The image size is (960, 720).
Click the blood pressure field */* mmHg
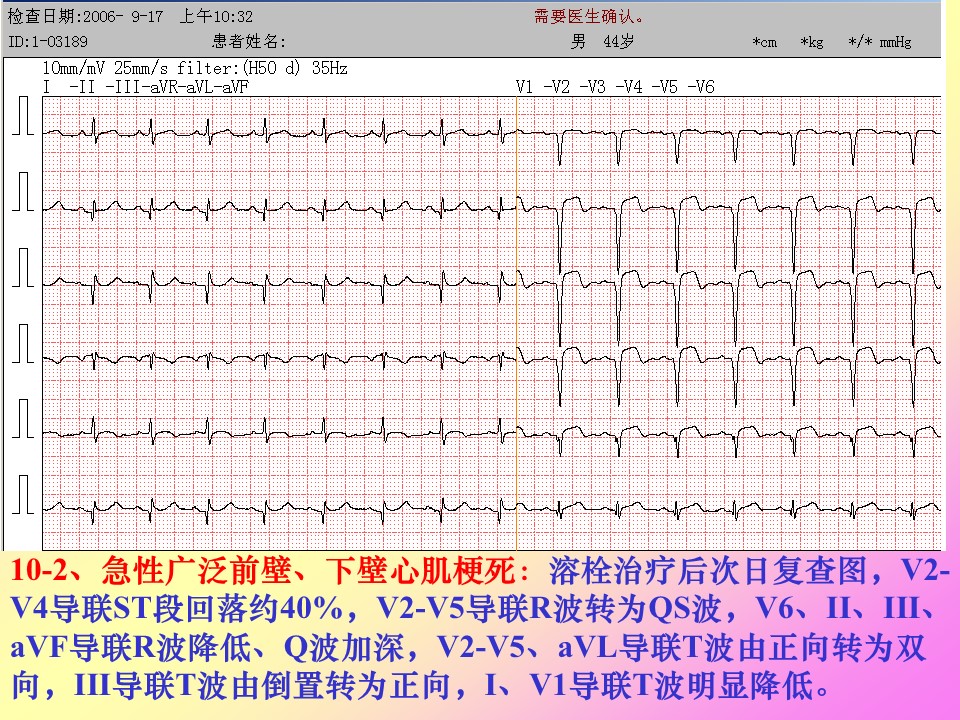(880, 42)
